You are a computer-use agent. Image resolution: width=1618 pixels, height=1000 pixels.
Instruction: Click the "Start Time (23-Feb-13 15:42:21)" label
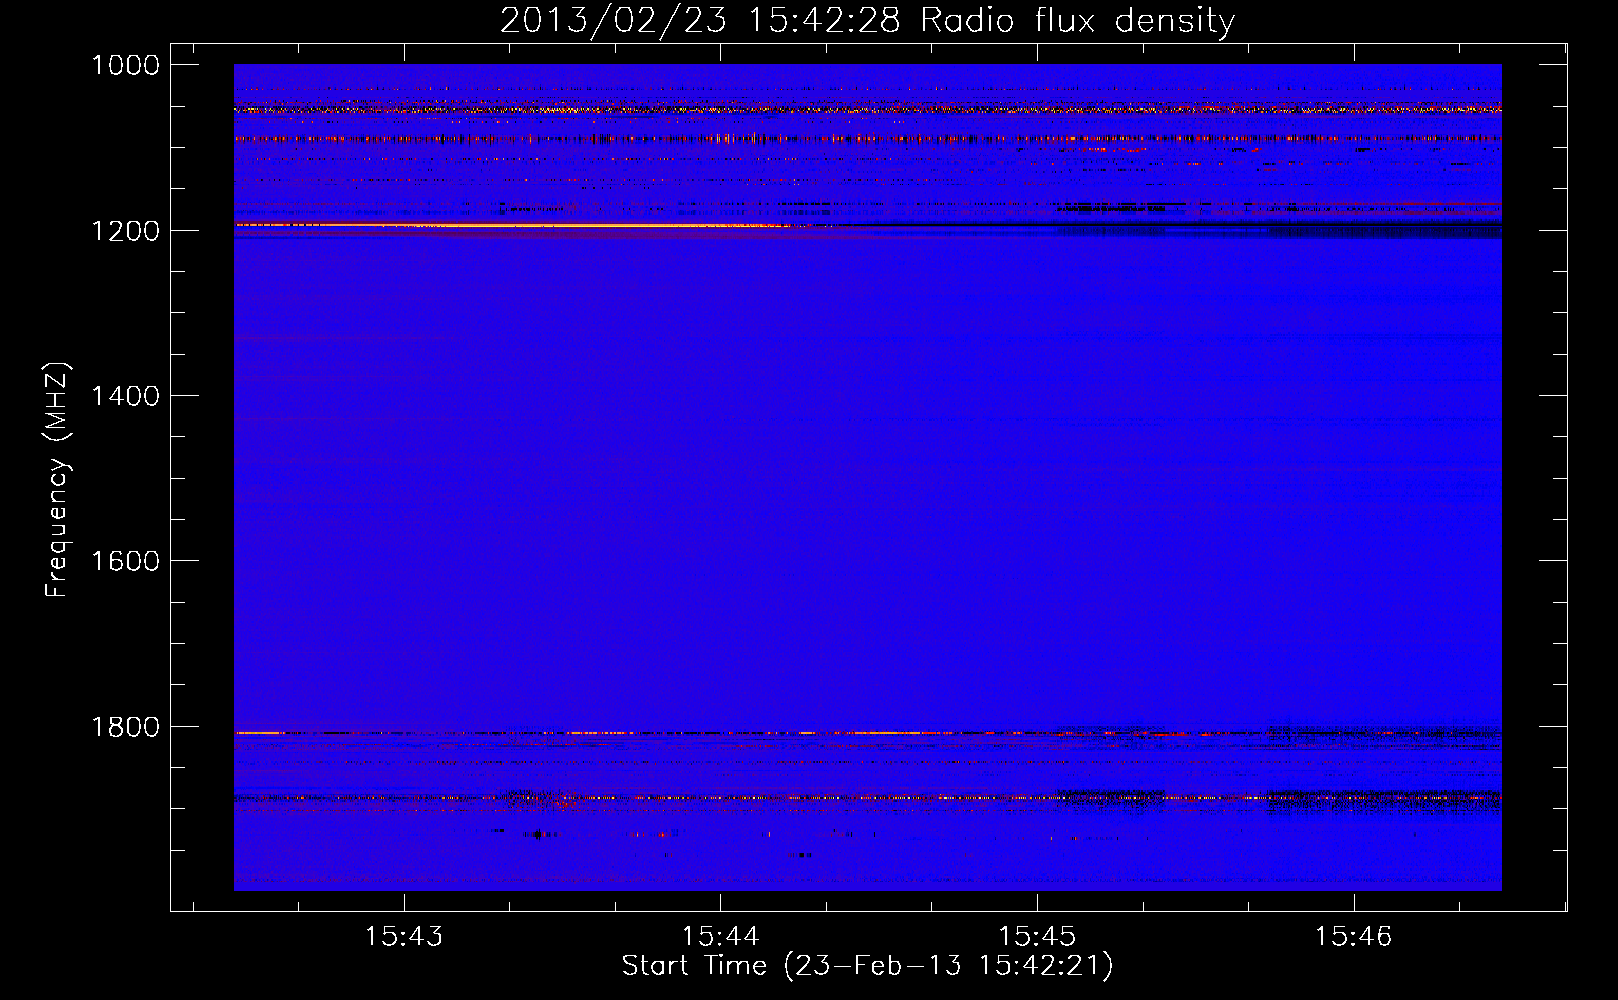tap(867, 966)
